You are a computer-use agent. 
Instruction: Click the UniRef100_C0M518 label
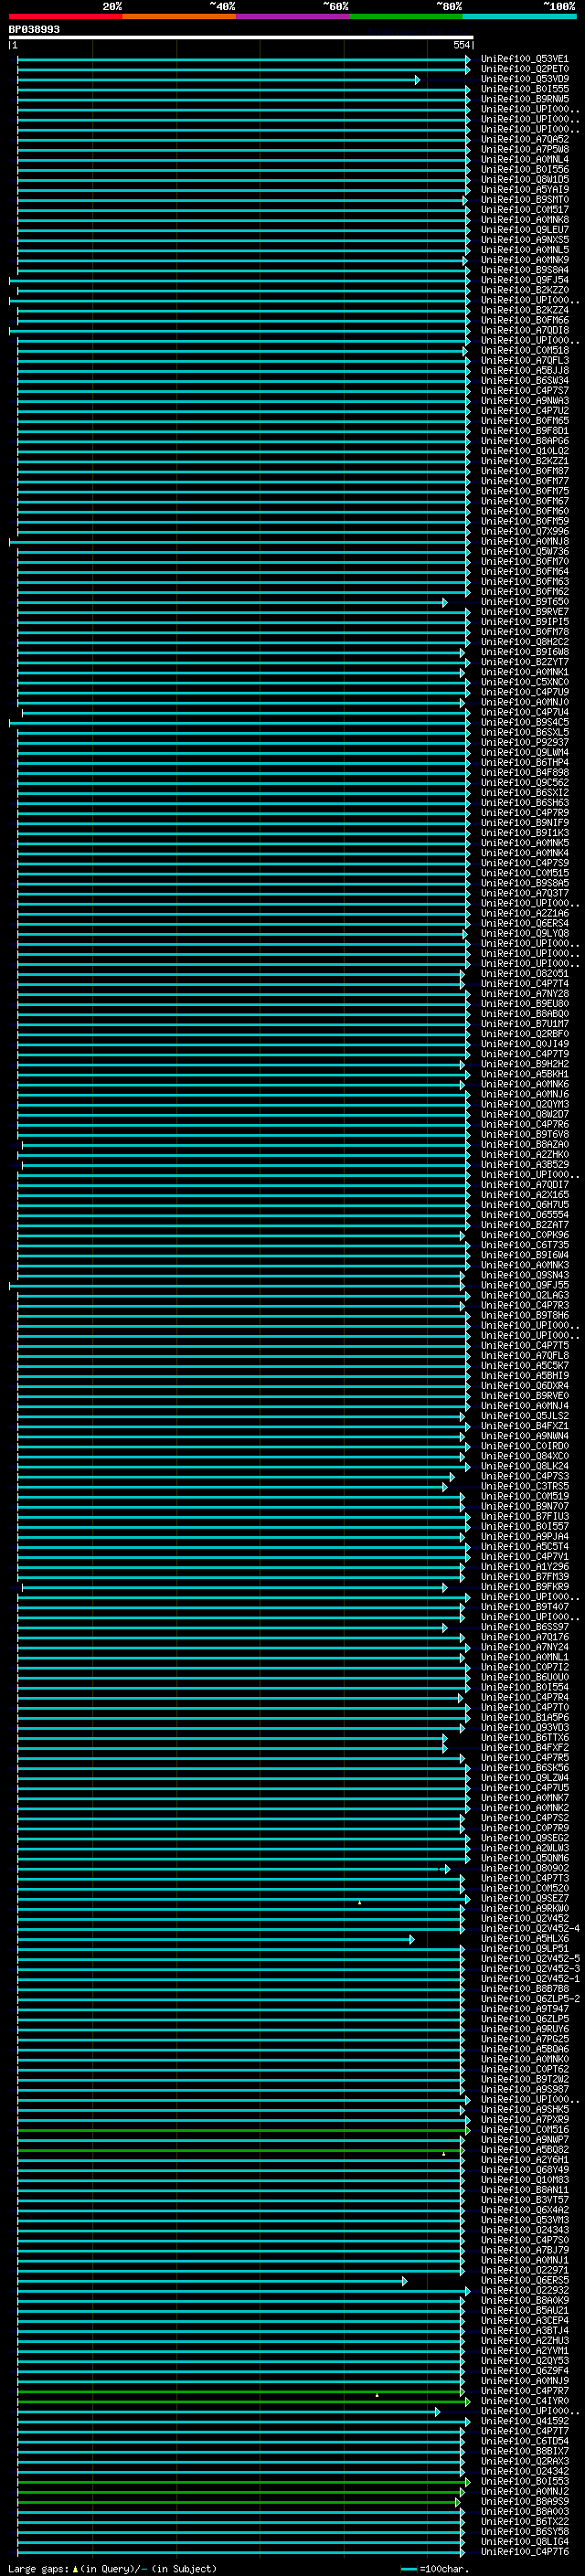coord(524,350)
